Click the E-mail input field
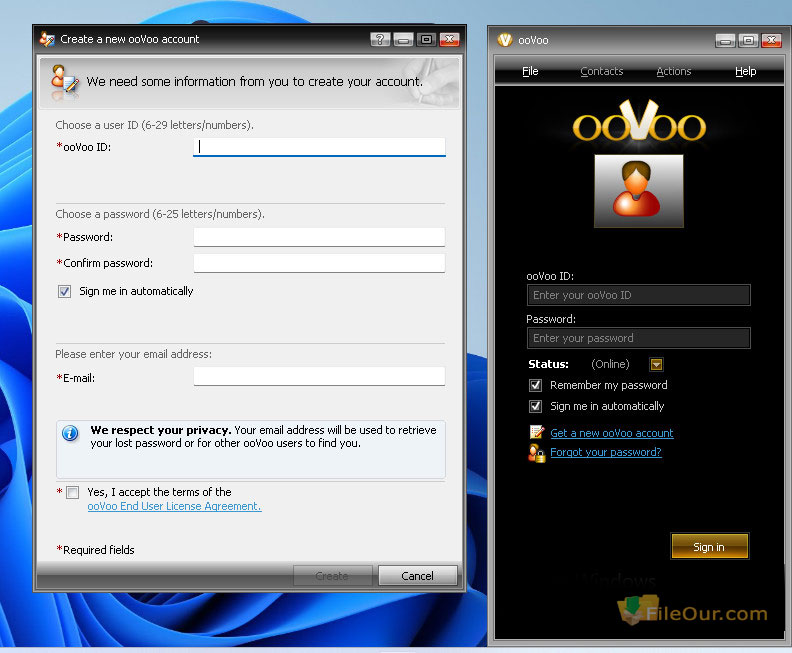This screenshot has height=653, width=792. (319, 376)
